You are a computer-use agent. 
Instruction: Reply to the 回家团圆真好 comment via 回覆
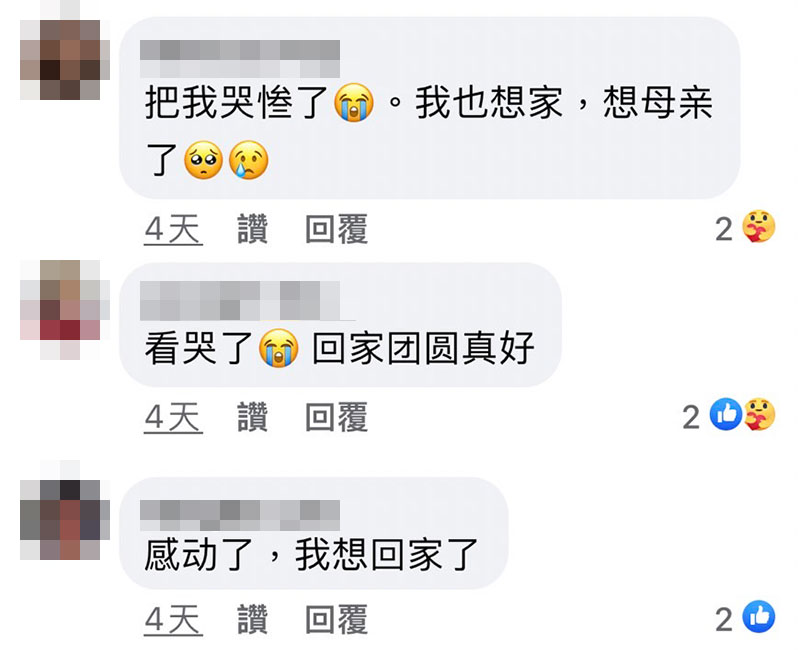coord(337,417)
